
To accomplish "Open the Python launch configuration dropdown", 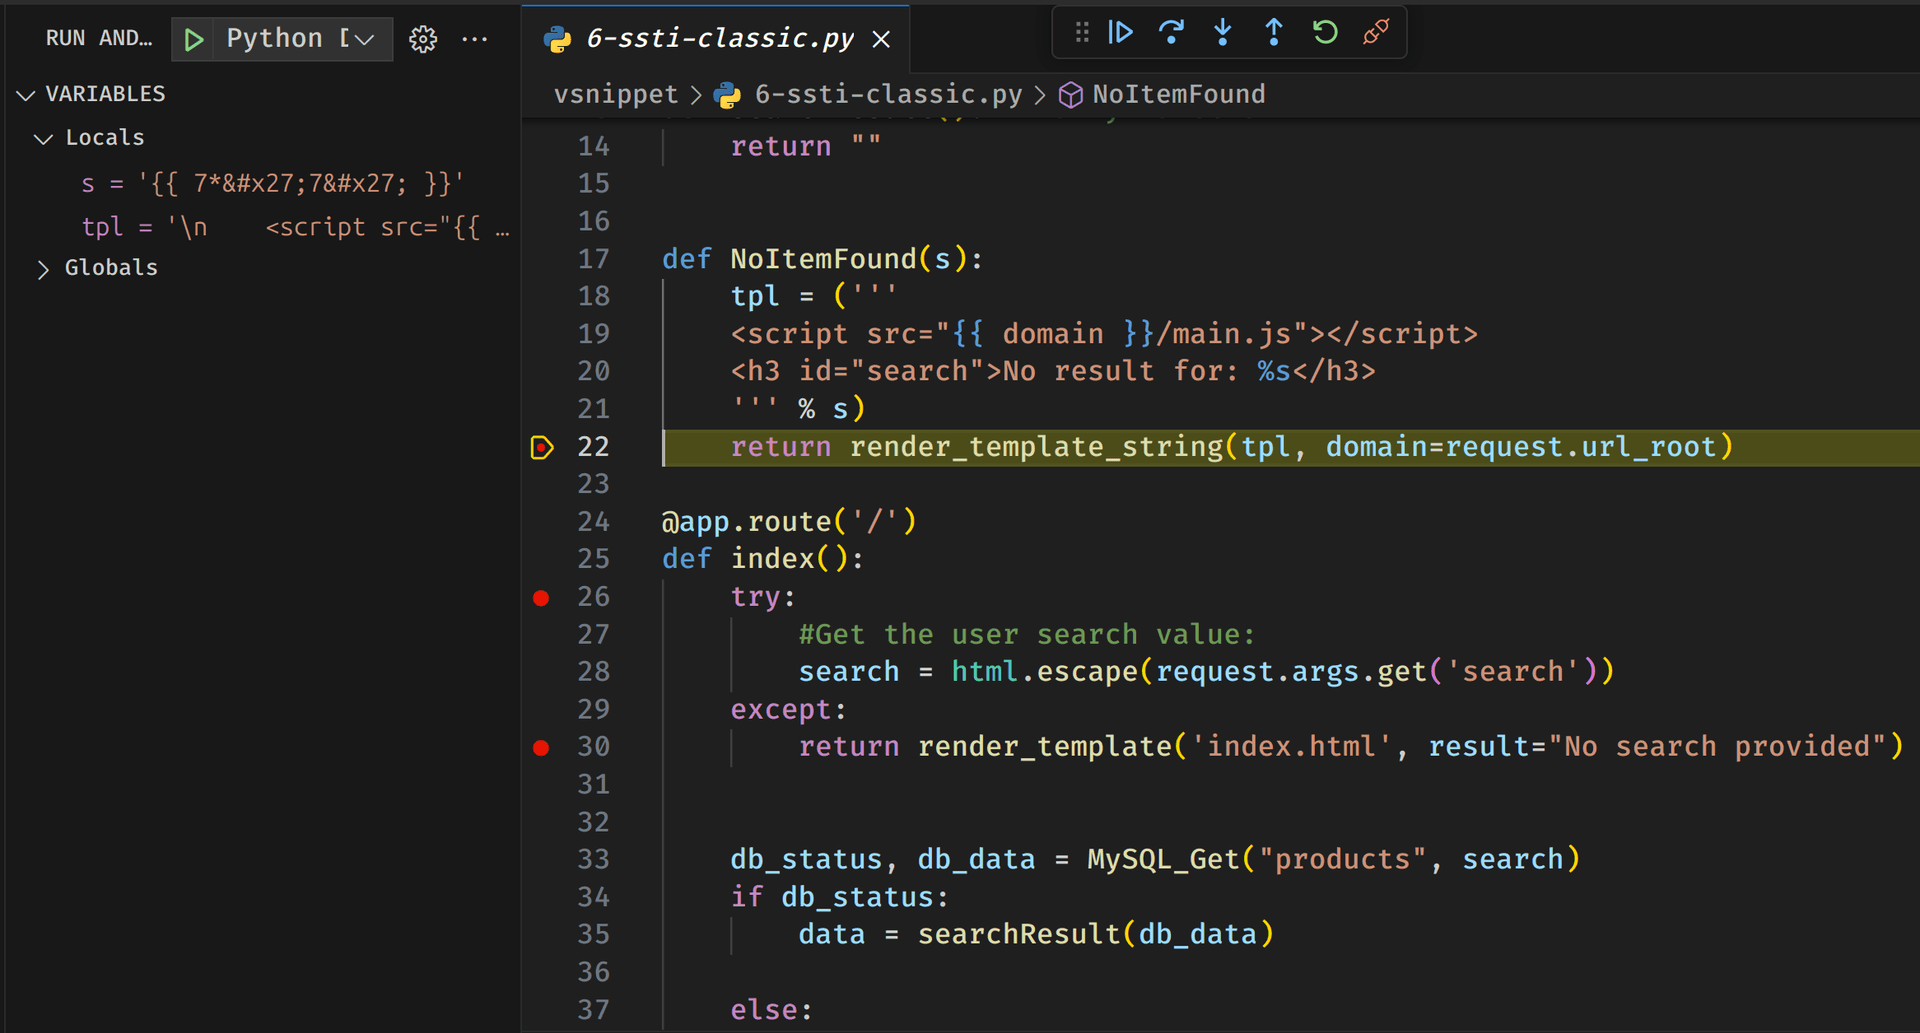I will point(364,38).
